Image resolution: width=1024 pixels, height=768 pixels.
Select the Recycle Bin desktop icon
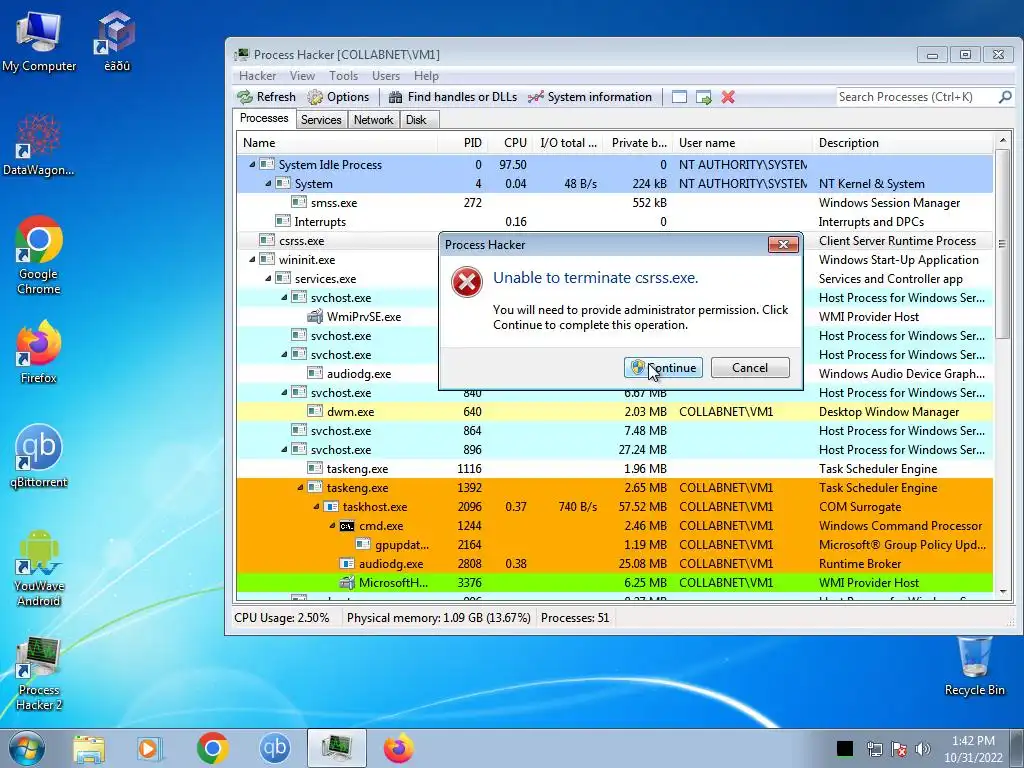(974, 667)
